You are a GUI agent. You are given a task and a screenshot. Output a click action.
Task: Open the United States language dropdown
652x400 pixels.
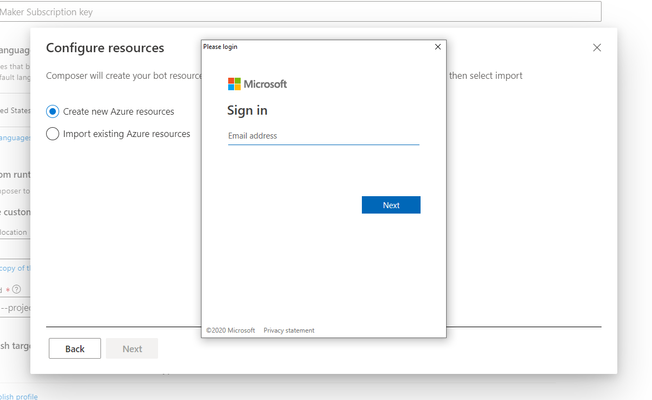tap(15, 111)
